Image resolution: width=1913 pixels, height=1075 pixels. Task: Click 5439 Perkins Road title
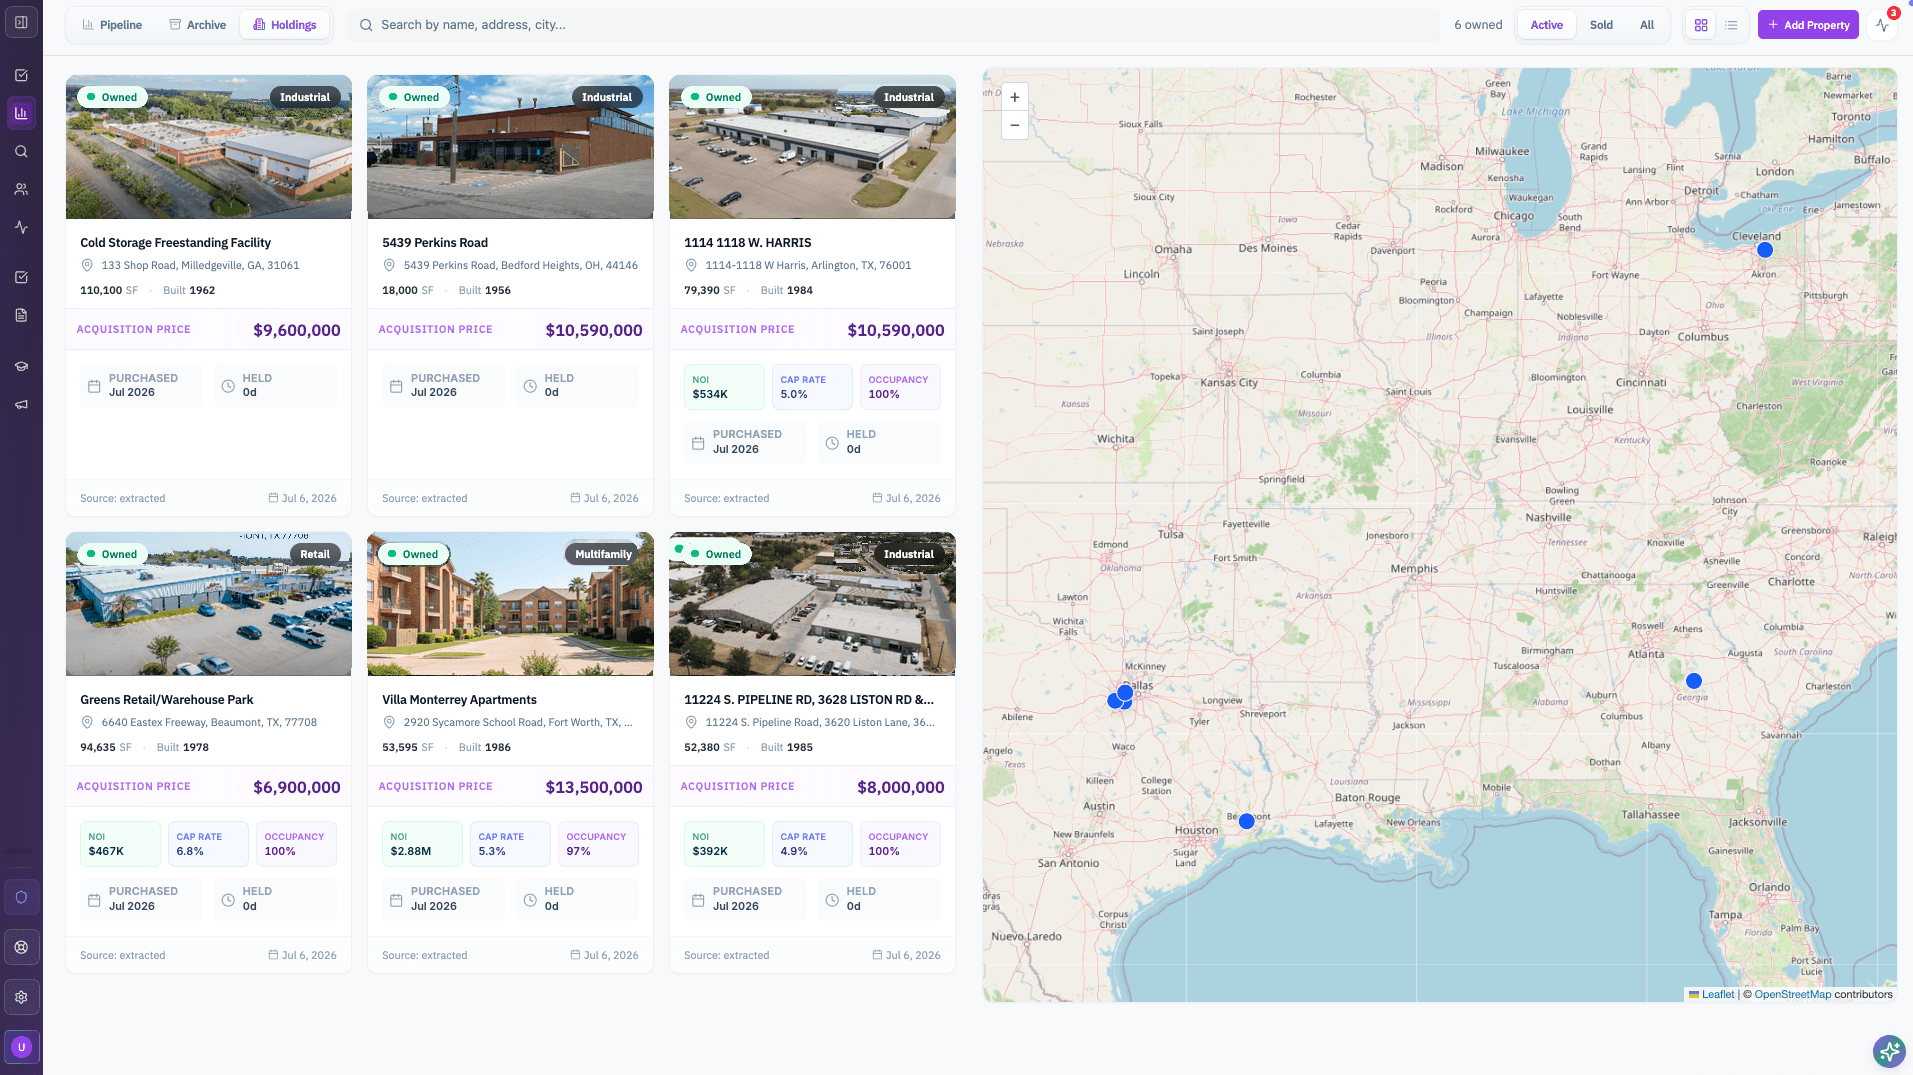tap(435, 243)
